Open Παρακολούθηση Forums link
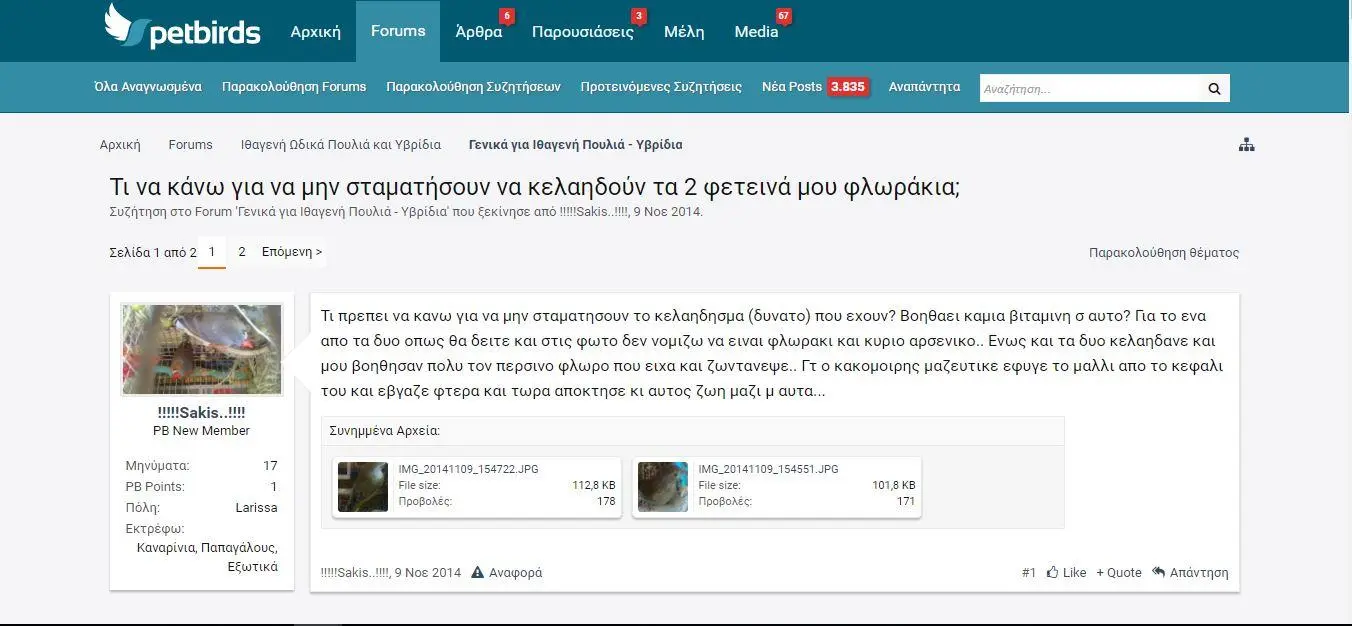This screenshot has width=1352, height=626. coord(294,87)
